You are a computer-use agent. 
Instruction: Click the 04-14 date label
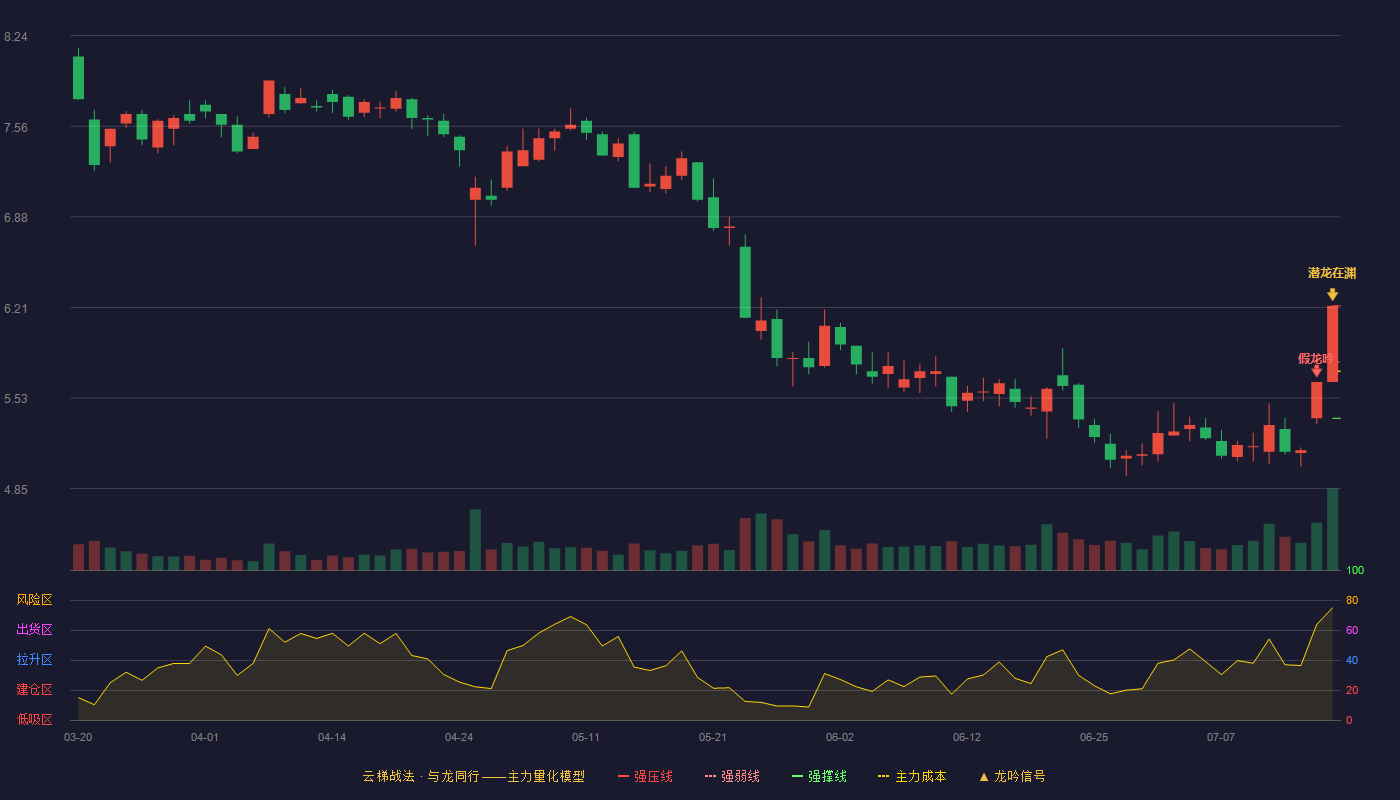(332, 737)
